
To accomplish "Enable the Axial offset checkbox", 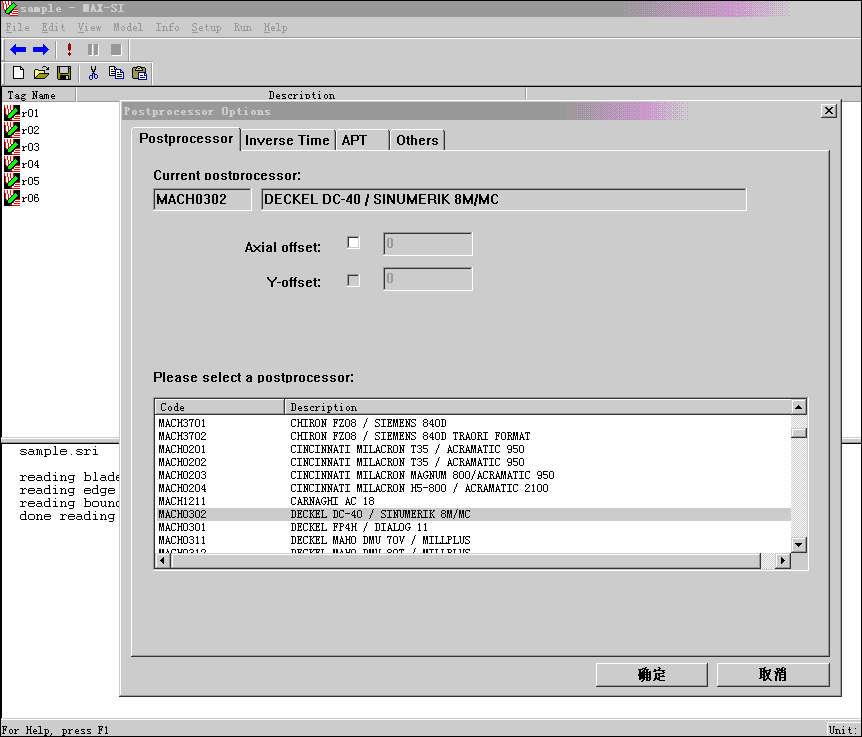I will tap(353, 242).
